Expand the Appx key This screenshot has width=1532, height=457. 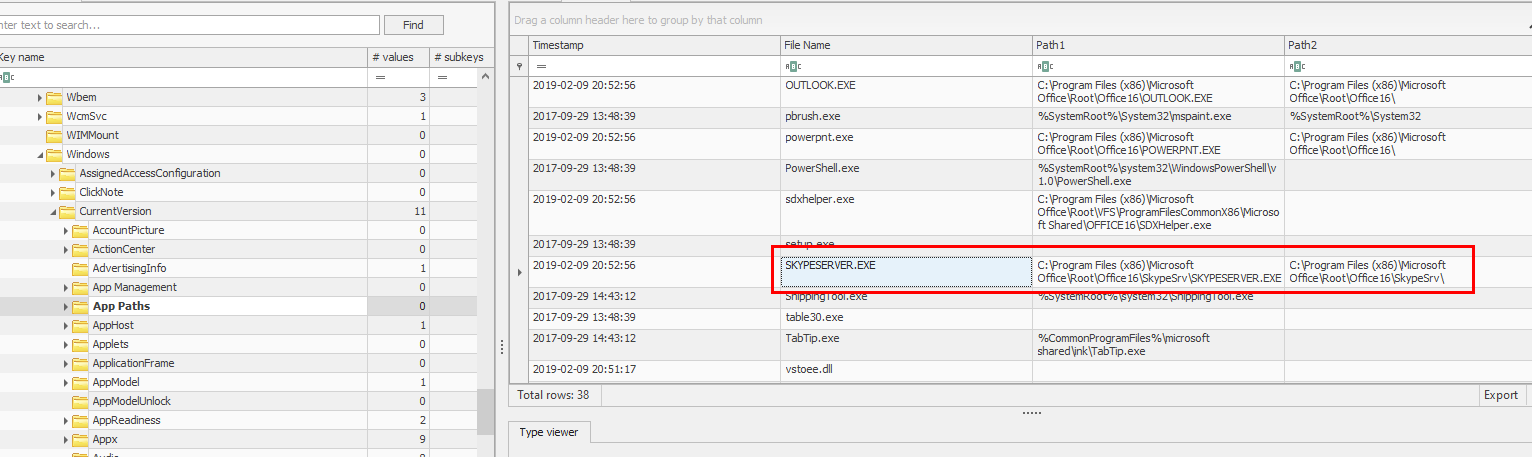coord(66,439)
